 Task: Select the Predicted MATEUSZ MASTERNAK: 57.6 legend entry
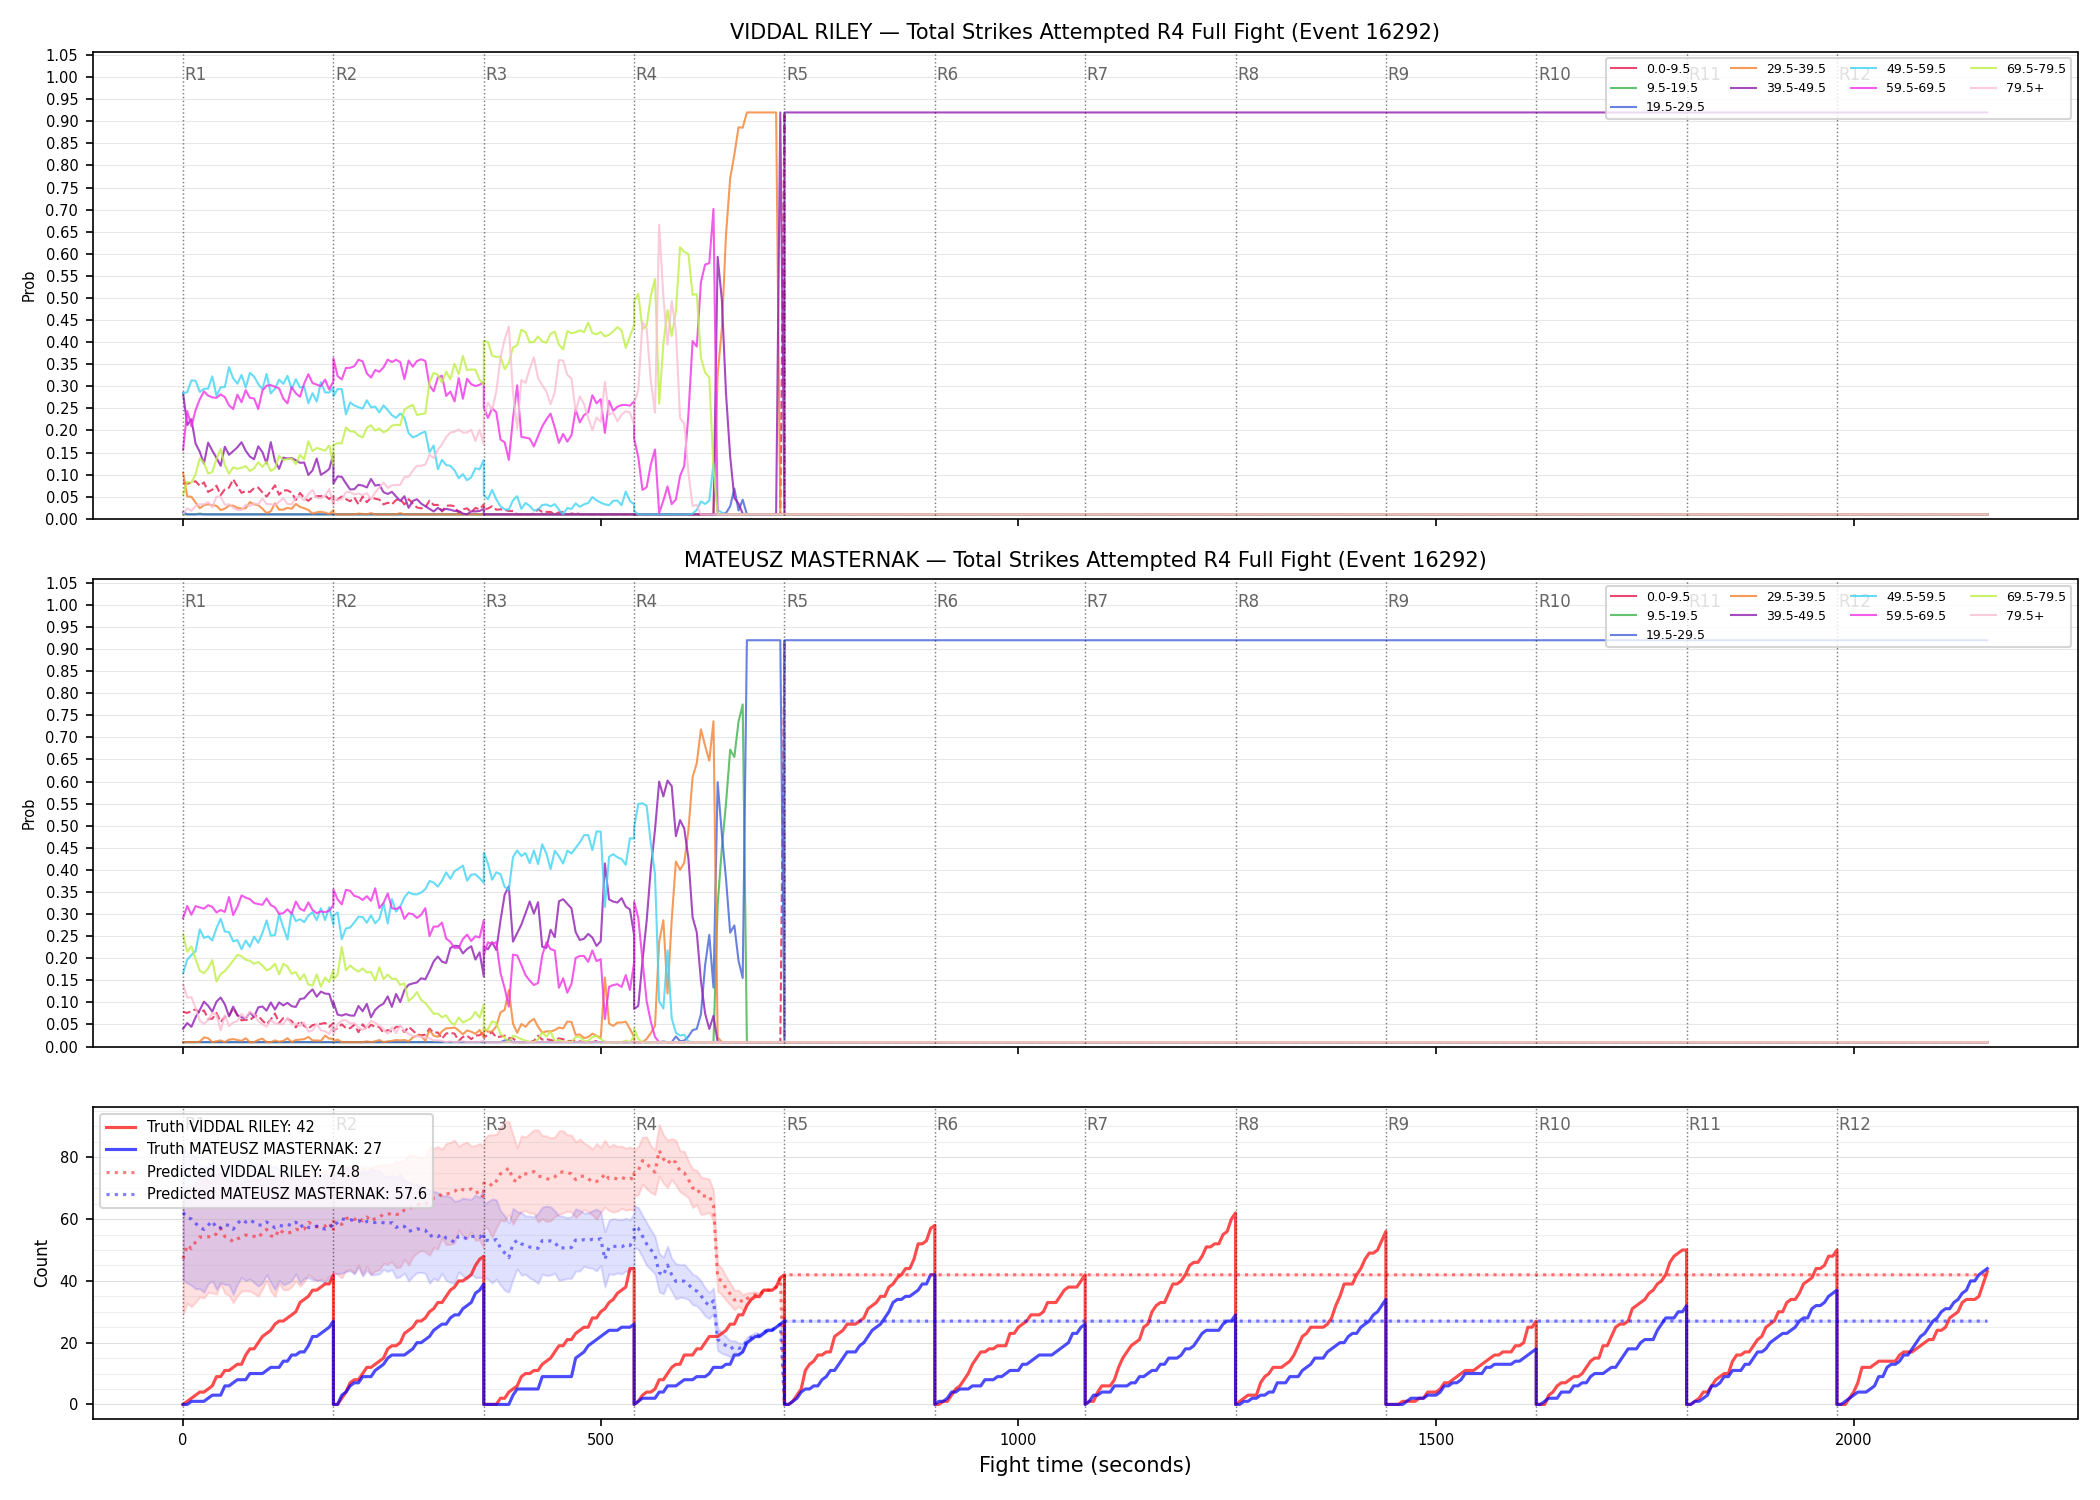(266, 1194)
